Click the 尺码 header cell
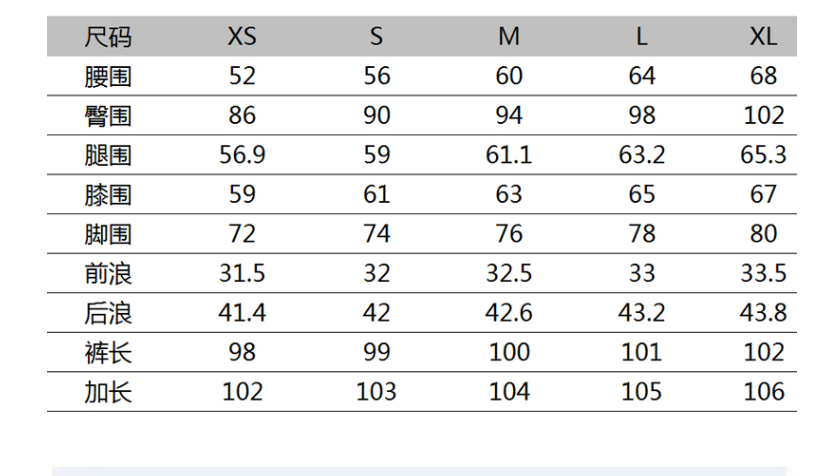 (x=108, y=37)
